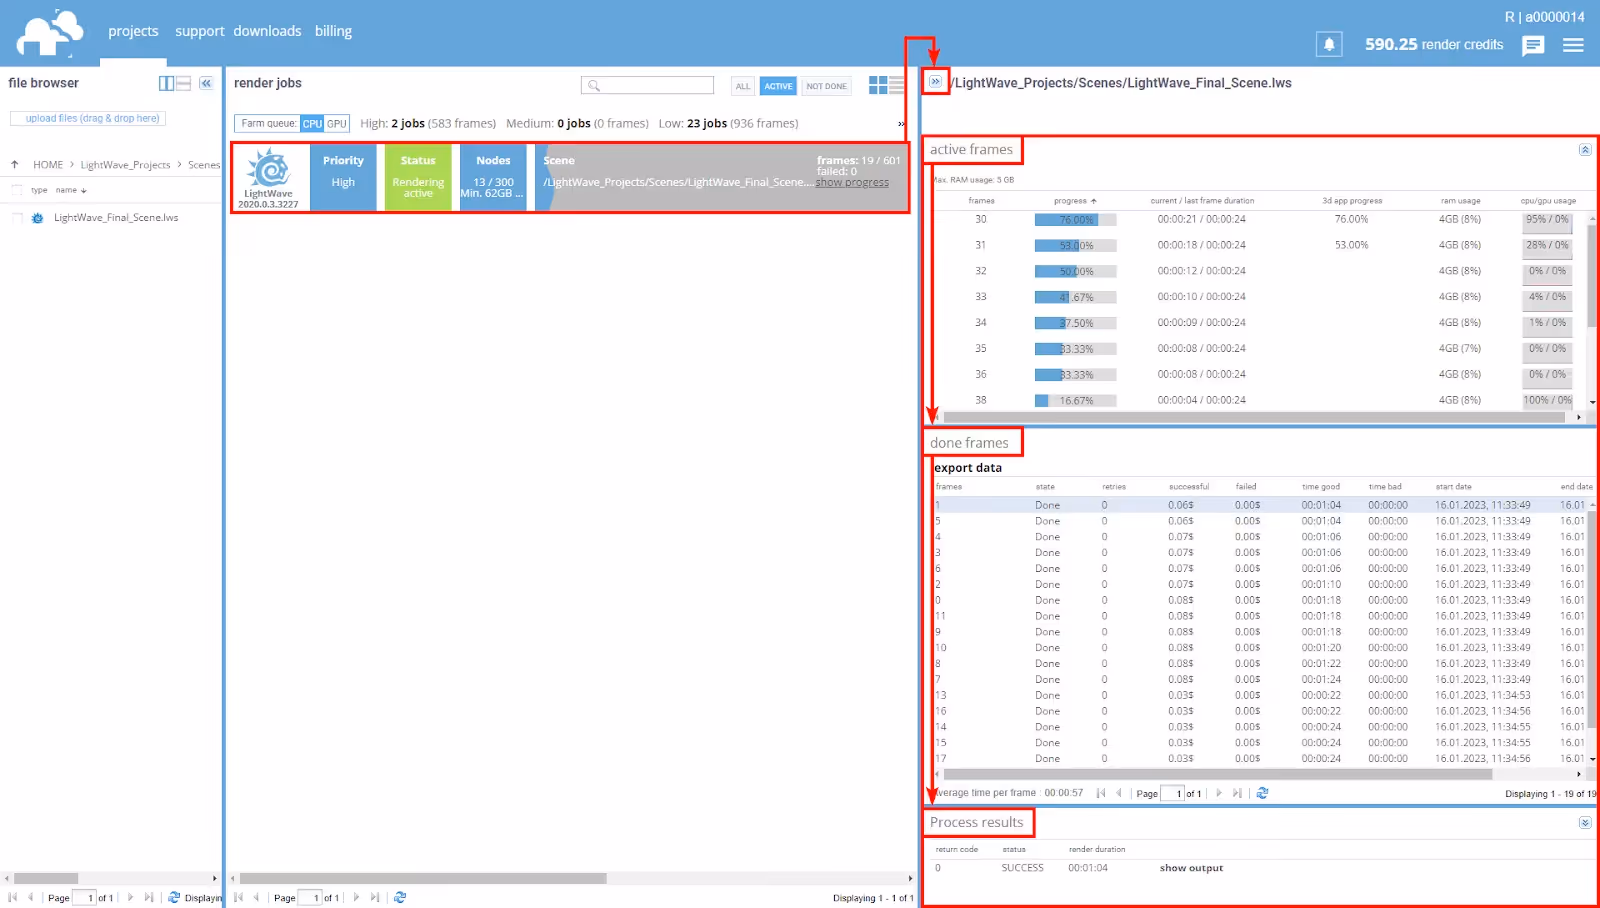The image size is (1600, 908).
Task: Collapse the Process results section
Action: pyautogui.click(x=1585, y=823)
